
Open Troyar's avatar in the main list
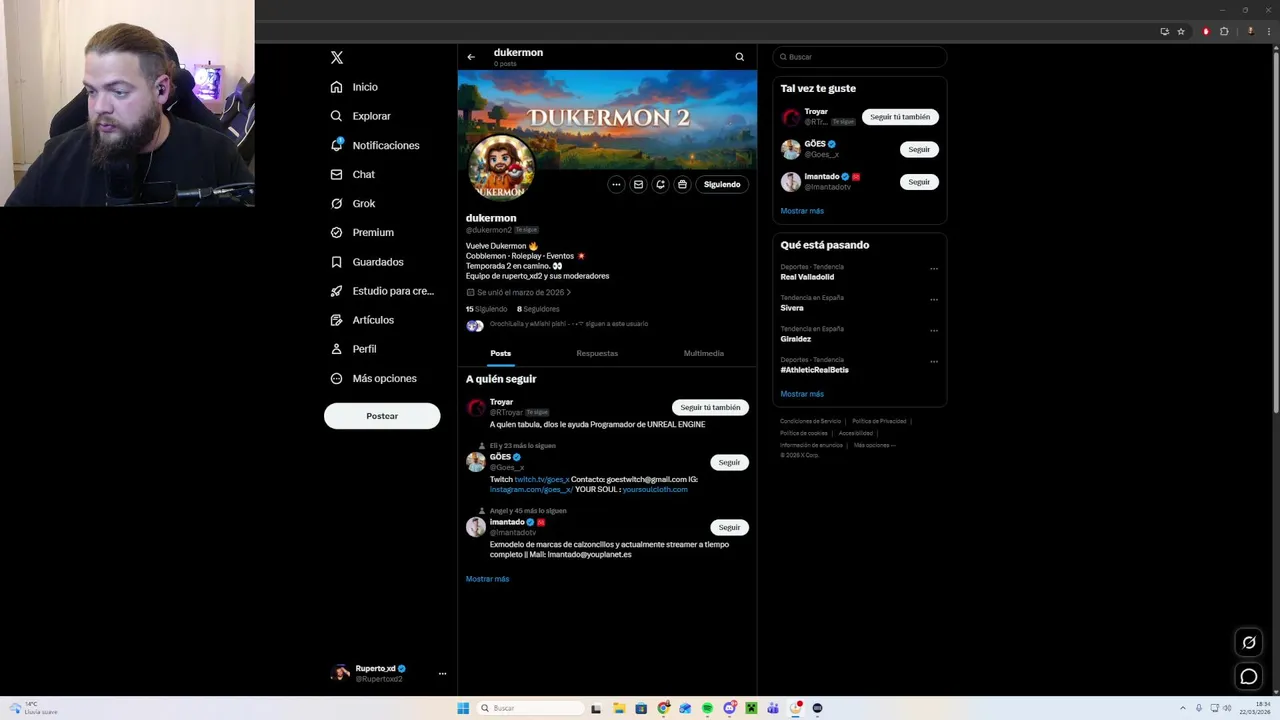click(x=476, y=407)
